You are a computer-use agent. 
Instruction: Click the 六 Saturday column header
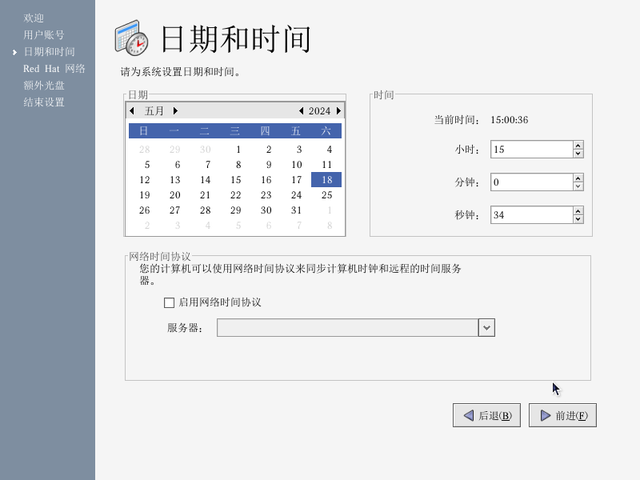[x=326, y=131]
